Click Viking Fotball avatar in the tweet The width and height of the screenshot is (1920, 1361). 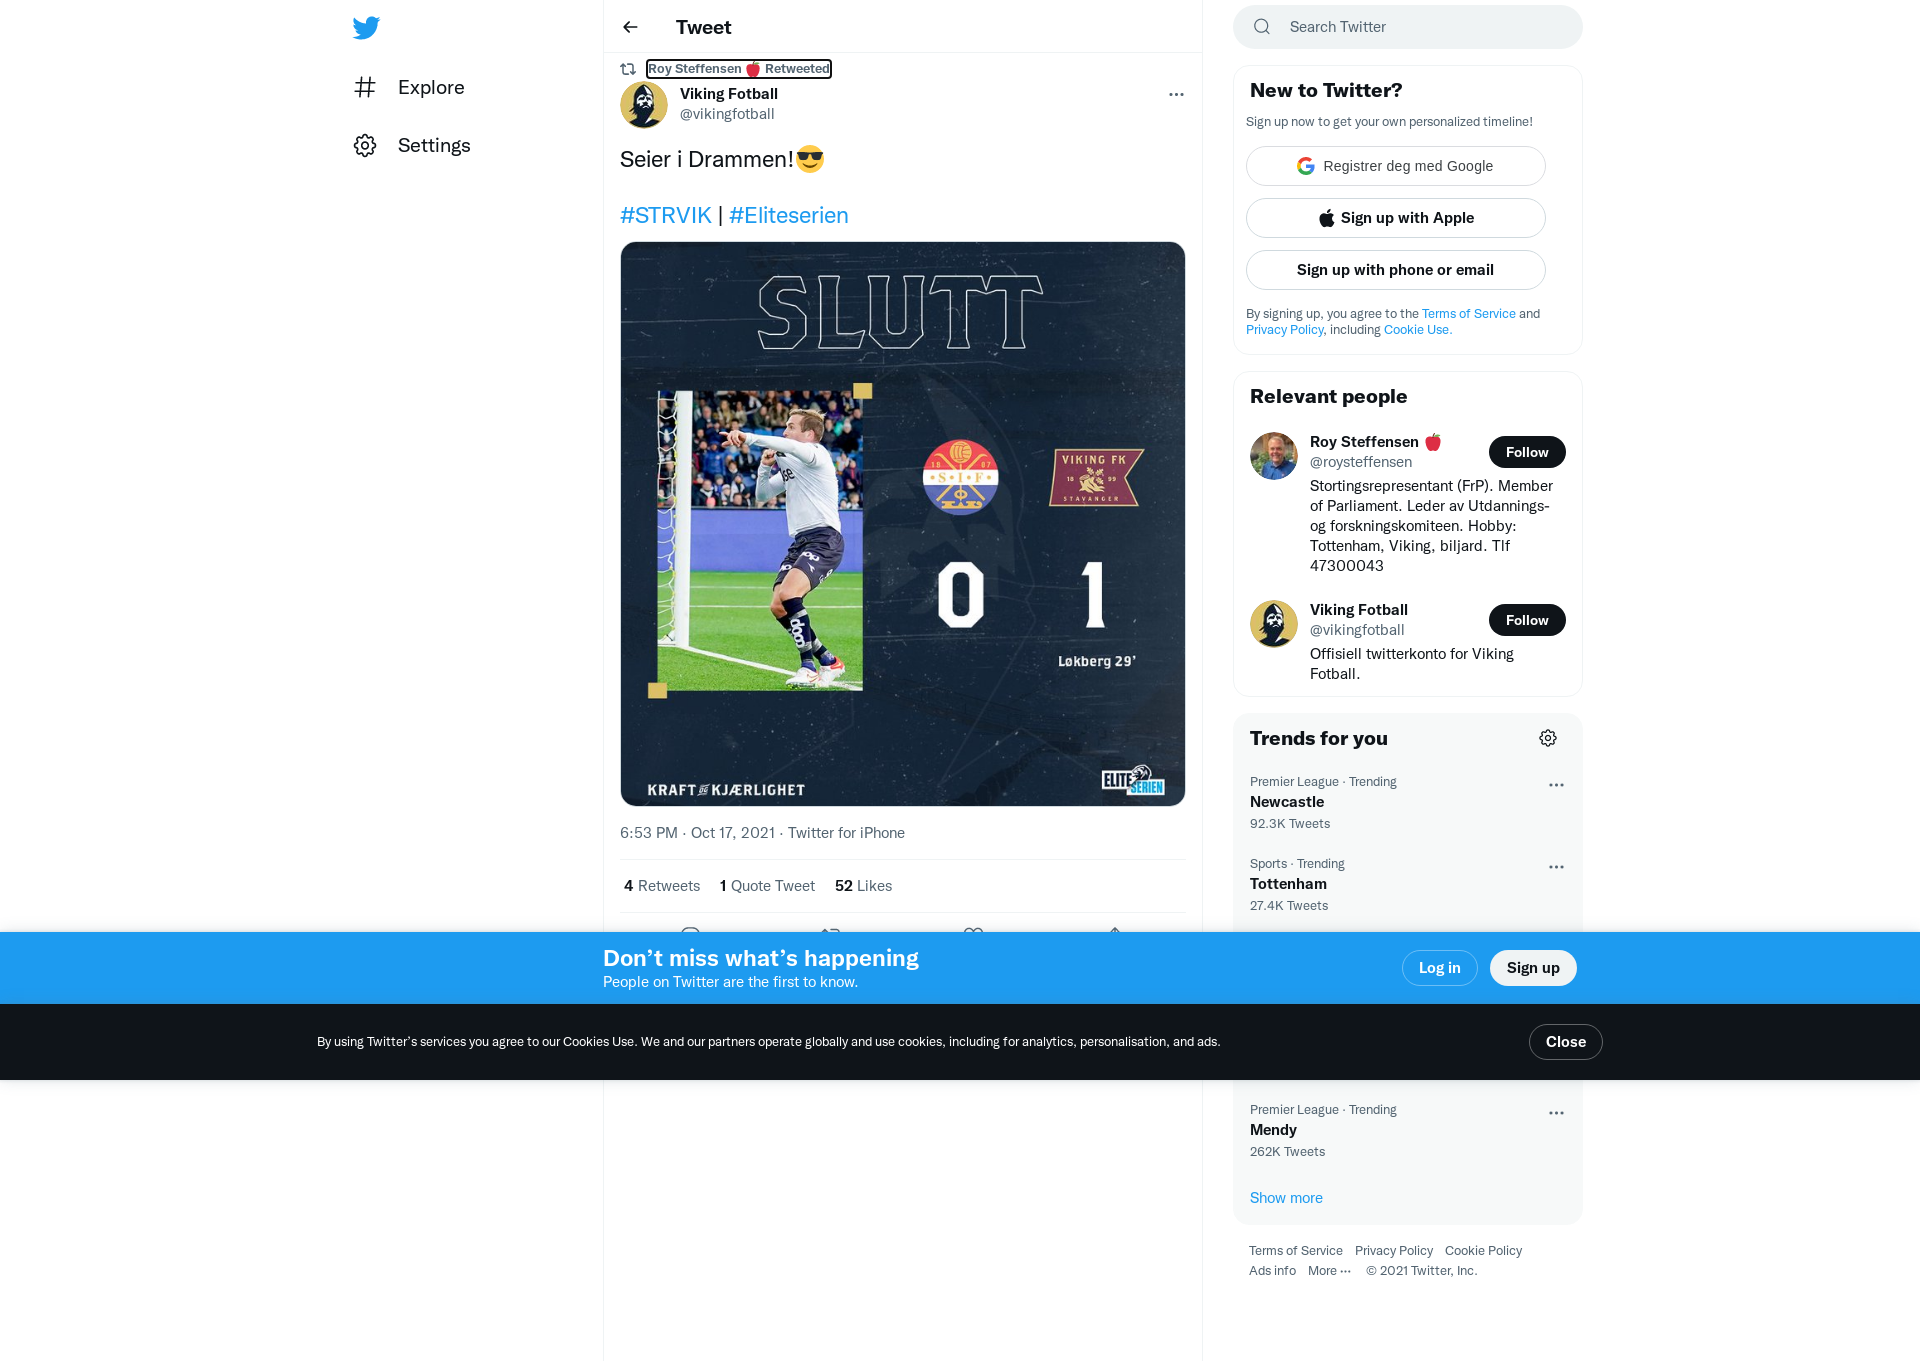pos(644,104)
